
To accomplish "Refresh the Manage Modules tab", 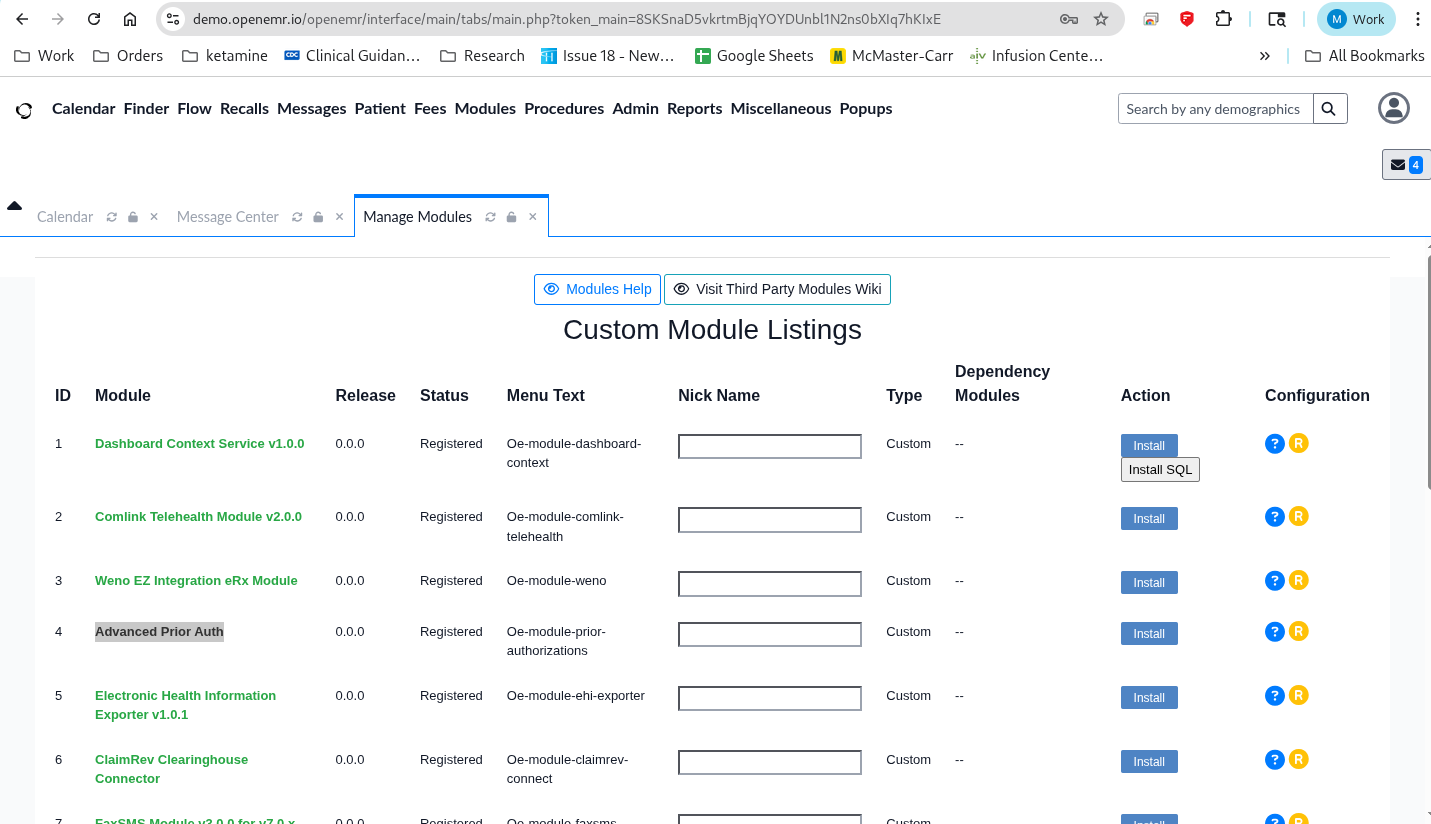I will [490, 217].
